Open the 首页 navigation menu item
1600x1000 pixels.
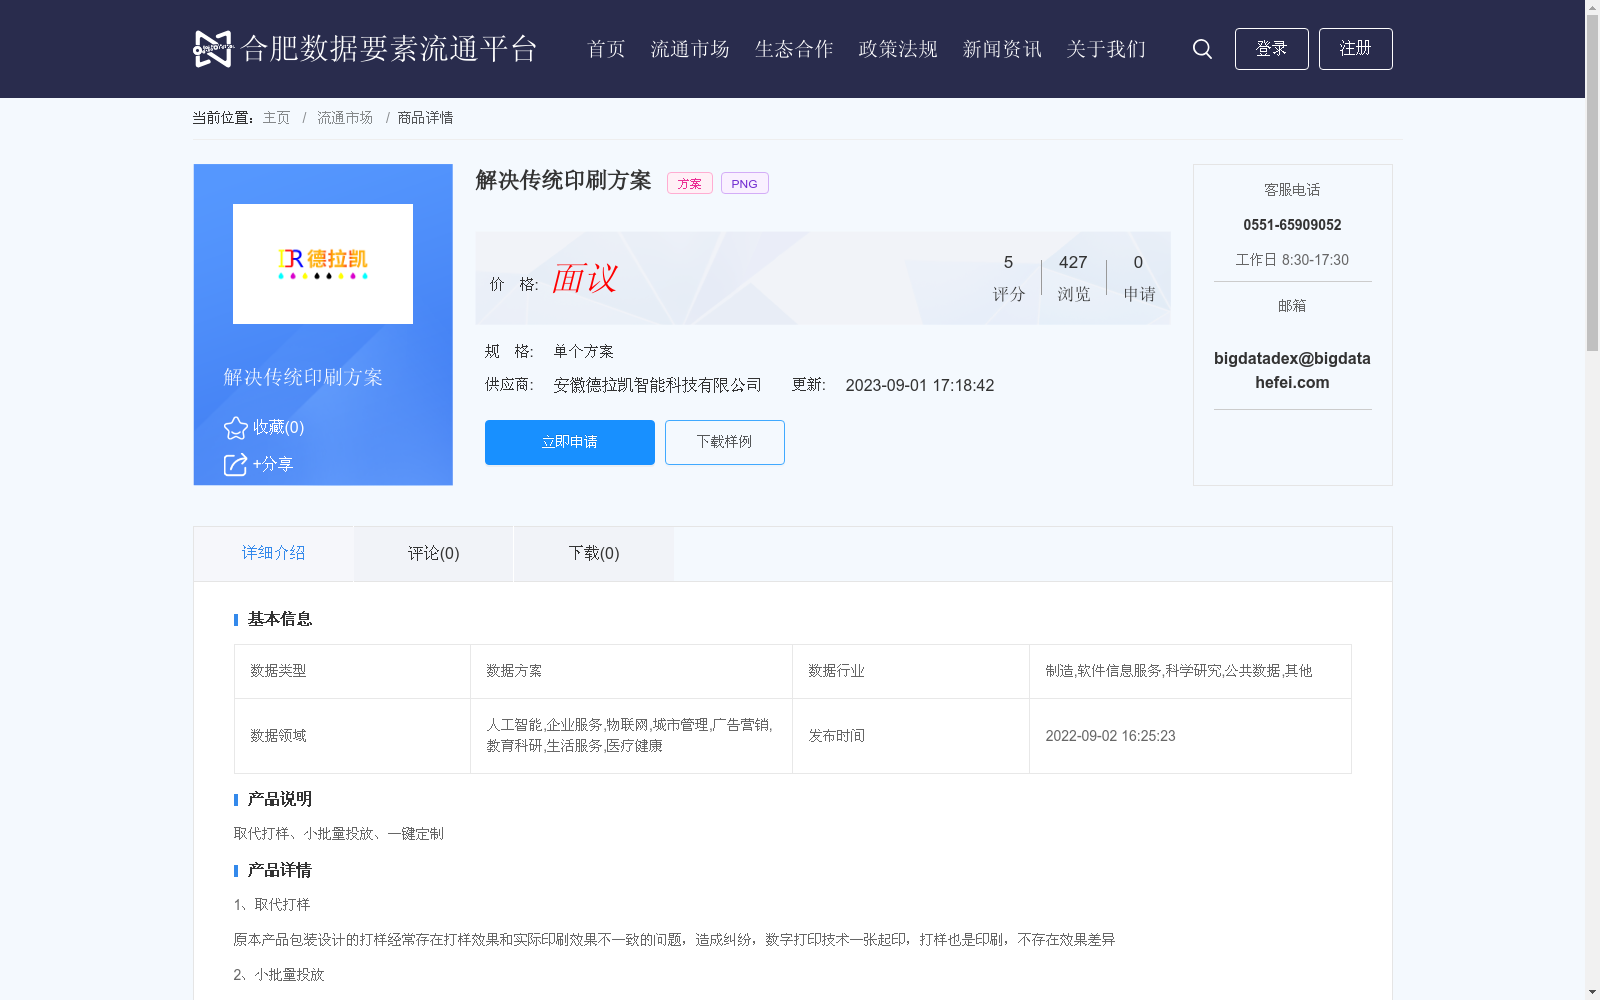coord(606,49)
